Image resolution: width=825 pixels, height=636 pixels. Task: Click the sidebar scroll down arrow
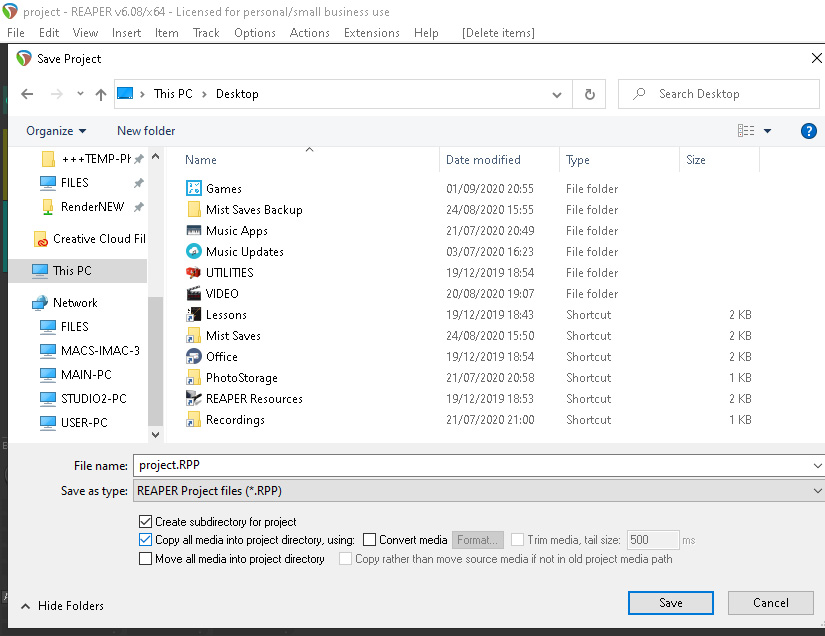click(x=155, y=435)
